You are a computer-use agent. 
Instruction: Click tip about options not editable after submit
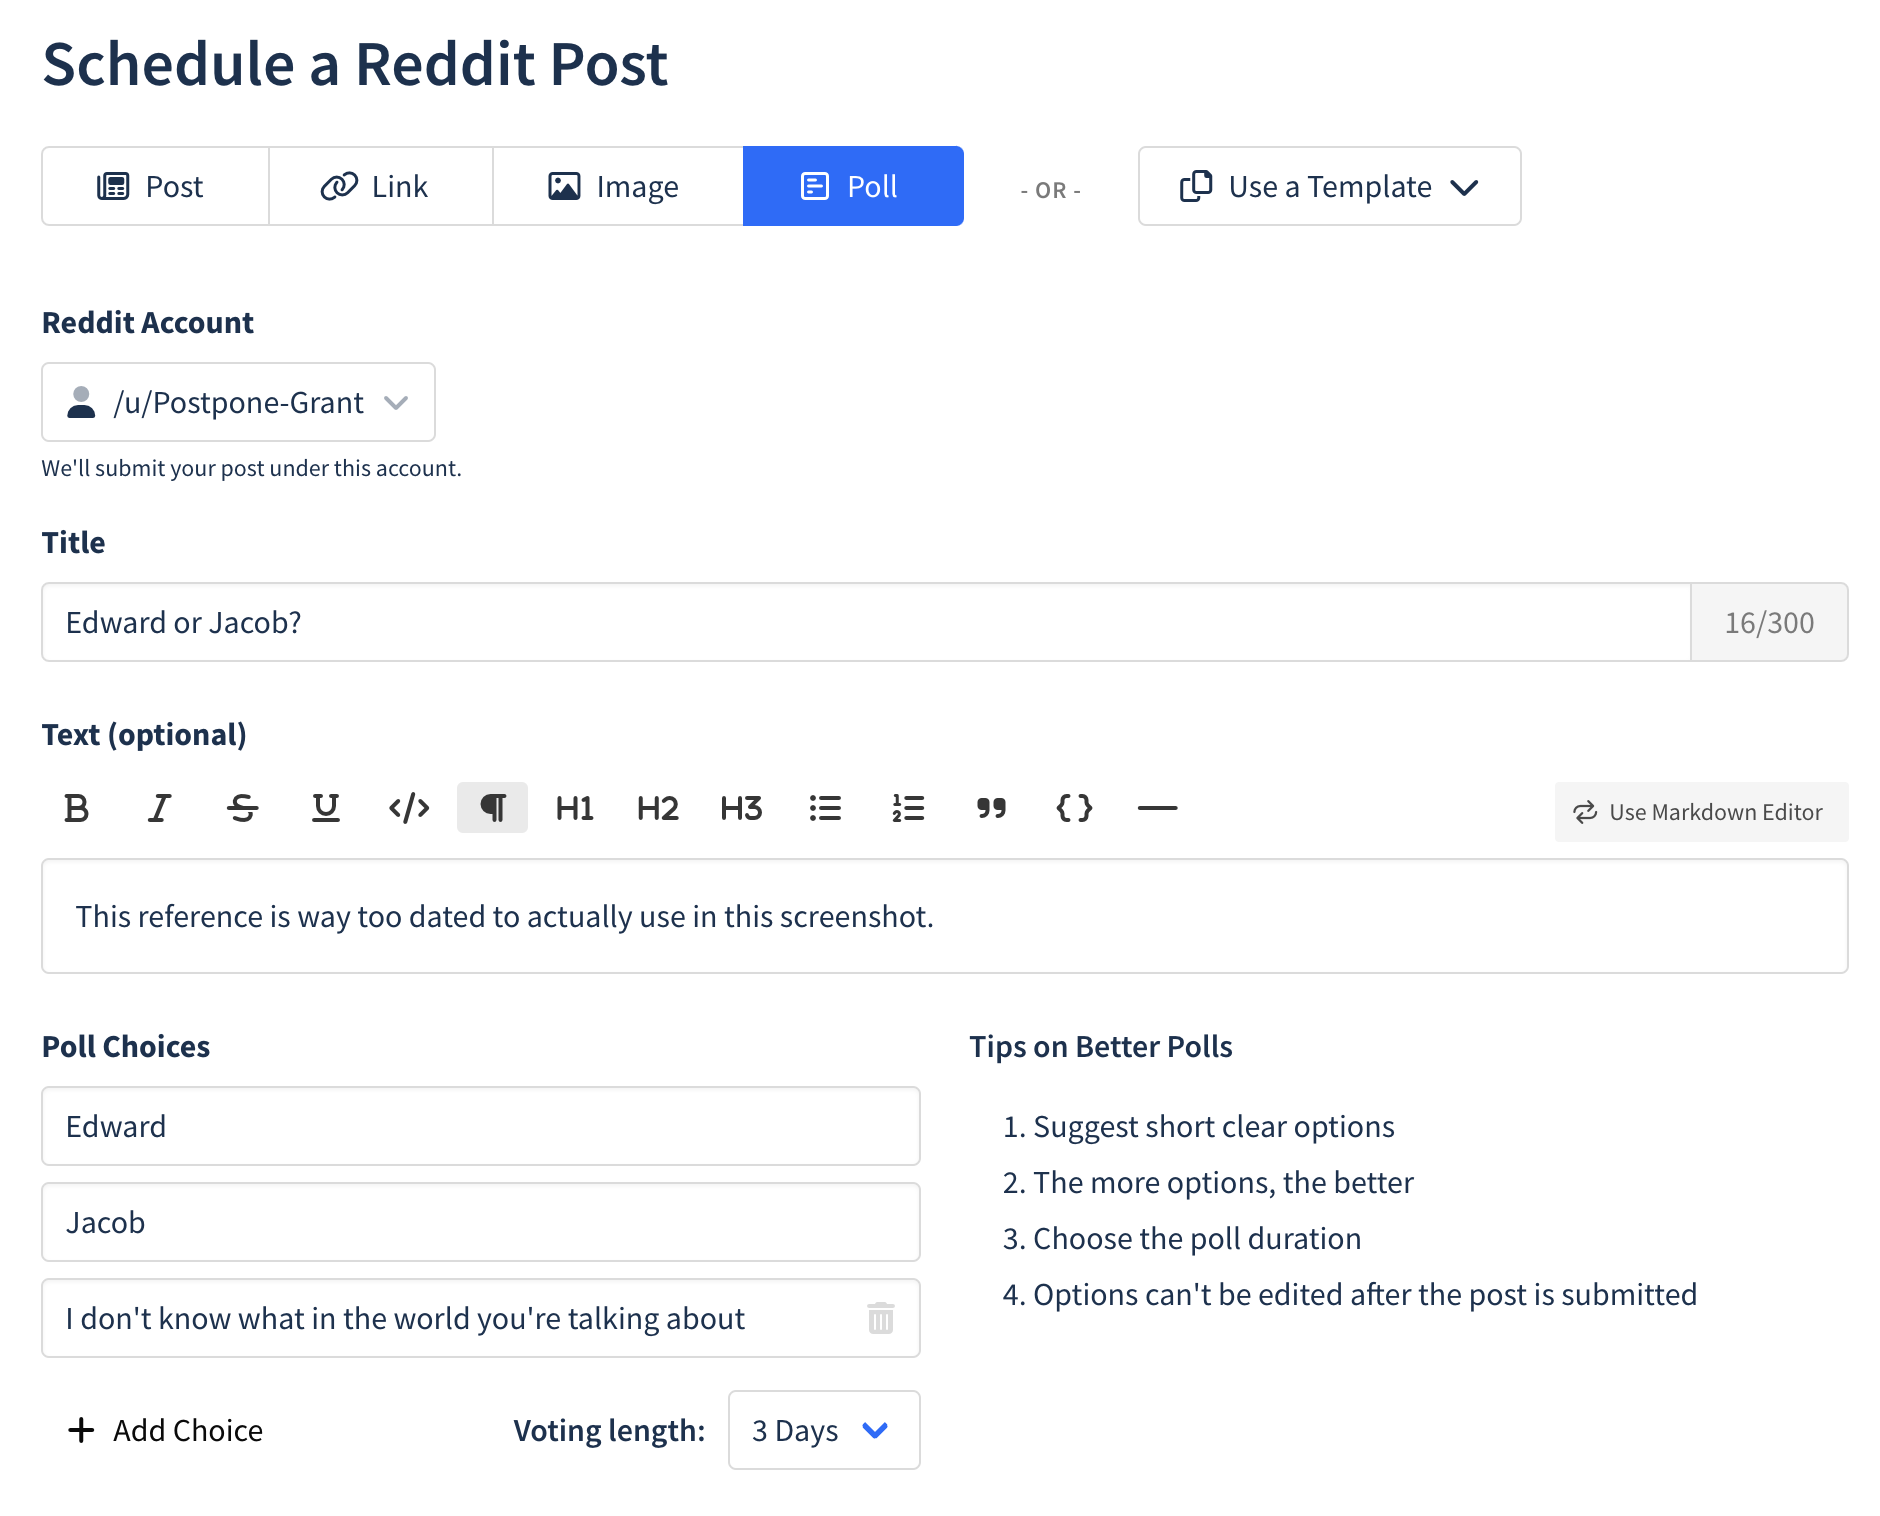pyautogui.click(x=1365, y=1294)
